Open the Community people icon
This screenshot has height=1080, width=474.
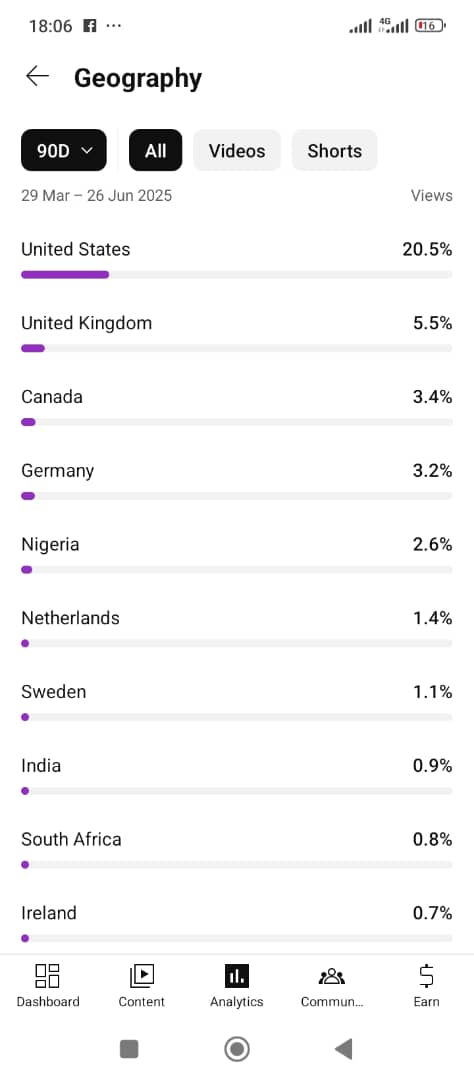(x=331, y=976)
